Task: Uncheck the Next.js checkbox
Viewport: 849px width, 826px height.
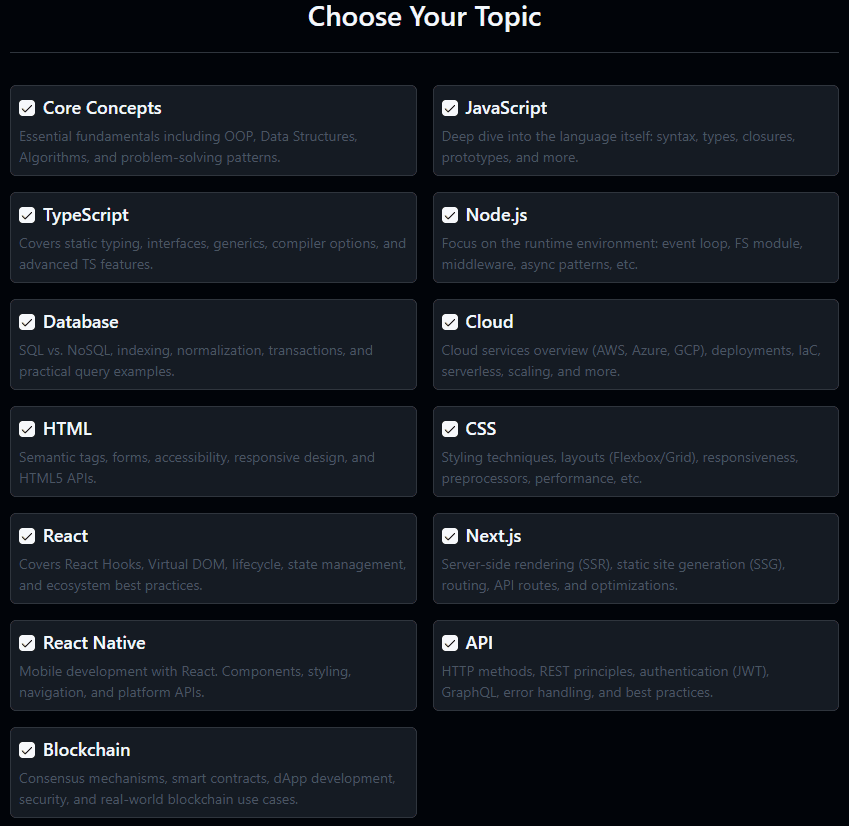Action: [x=450, y=535]
